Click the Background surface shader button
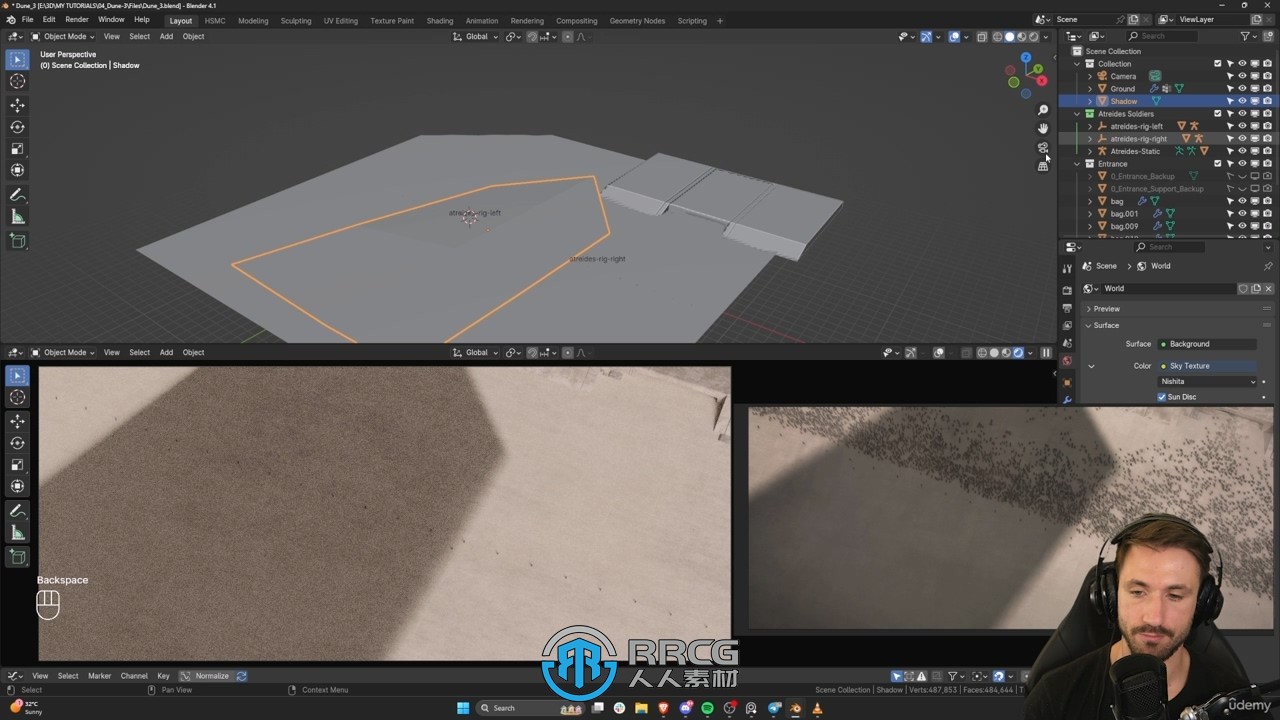 coord(1208,344)
